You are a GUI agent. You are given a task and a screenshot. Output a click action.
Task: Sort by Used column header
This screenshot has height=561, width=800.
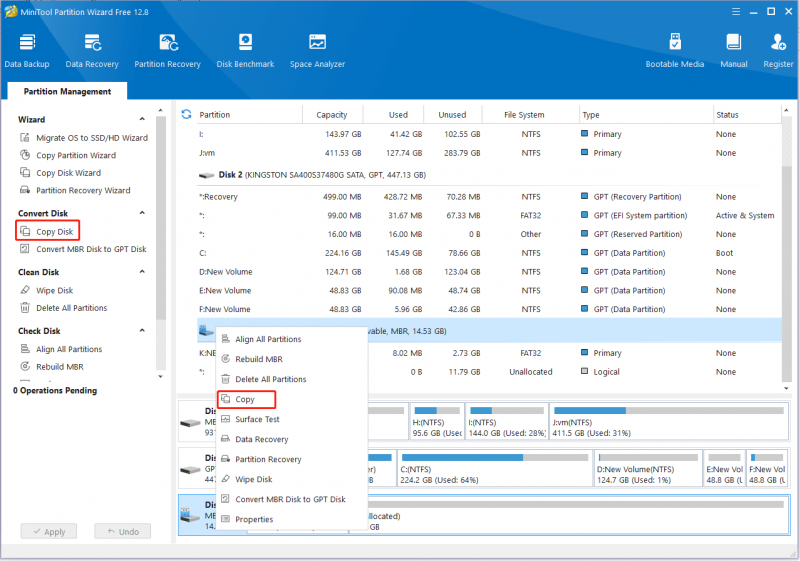click(x=393, y=115)
